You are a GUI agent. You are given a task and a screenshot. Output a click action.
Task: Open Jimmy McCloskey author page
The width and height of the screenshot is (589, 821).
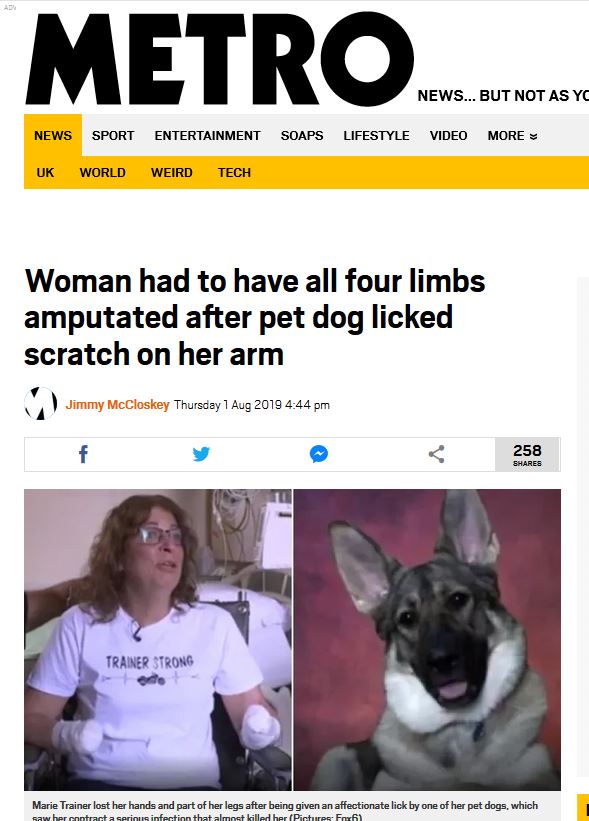coord(117,405)
